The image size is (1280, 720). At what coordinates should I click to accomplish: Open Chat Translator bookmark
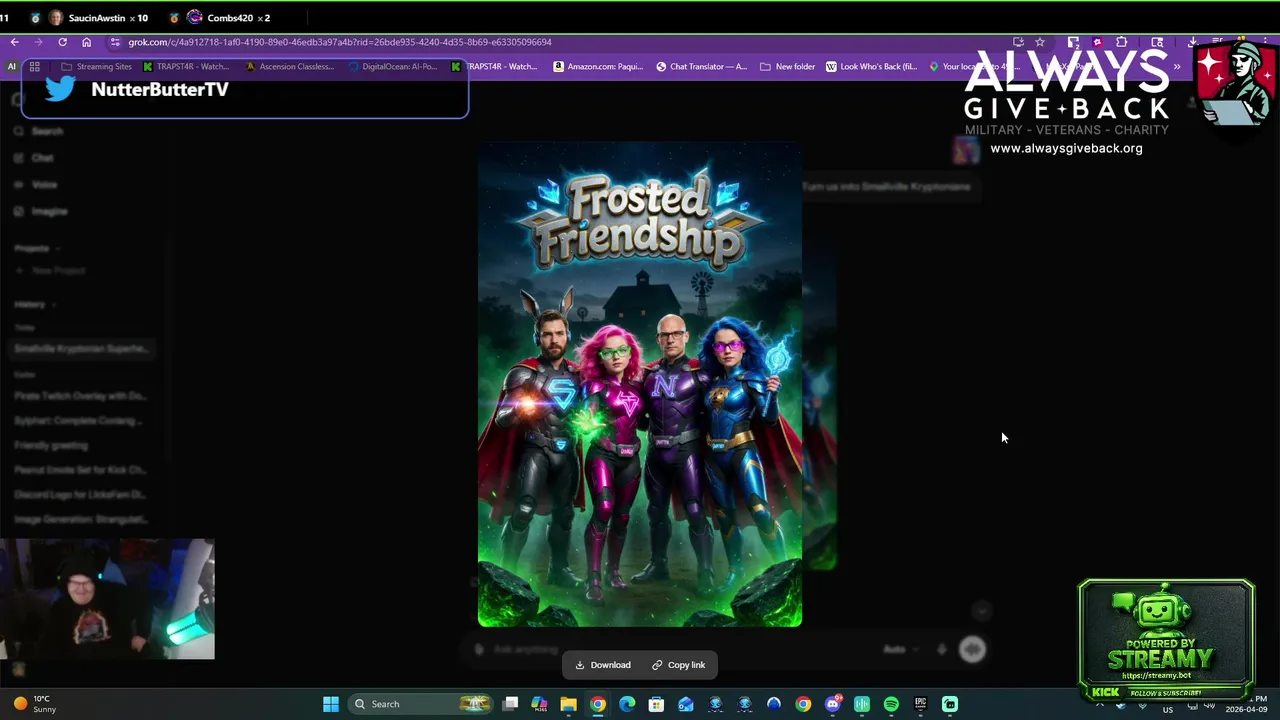coord(701,67)
